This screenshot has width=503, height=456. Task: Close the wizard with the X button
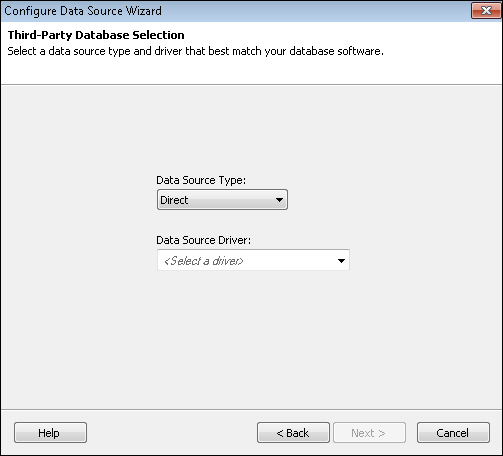[x=486, y=11]
